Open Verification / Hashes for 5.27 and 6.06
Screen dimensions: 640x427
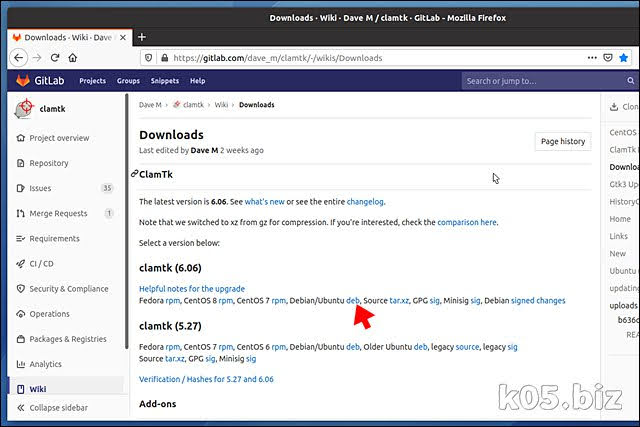(206, 379)
